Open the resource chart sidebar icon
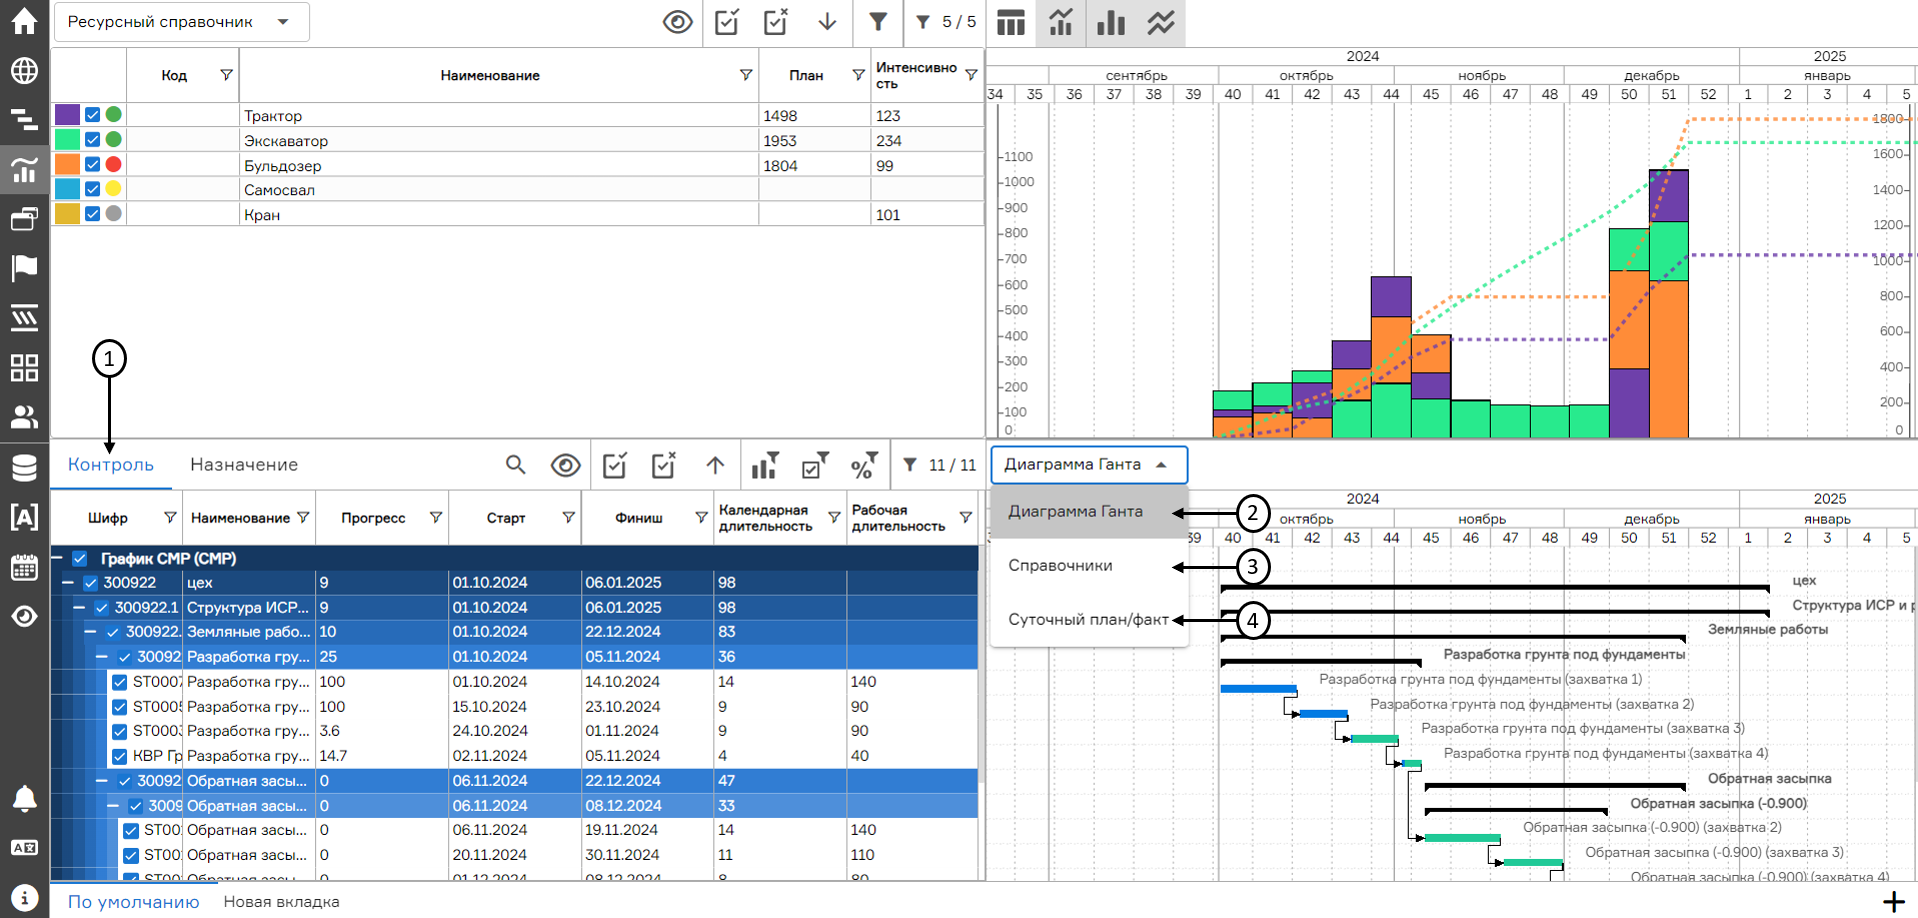 (x=24, y=169)
